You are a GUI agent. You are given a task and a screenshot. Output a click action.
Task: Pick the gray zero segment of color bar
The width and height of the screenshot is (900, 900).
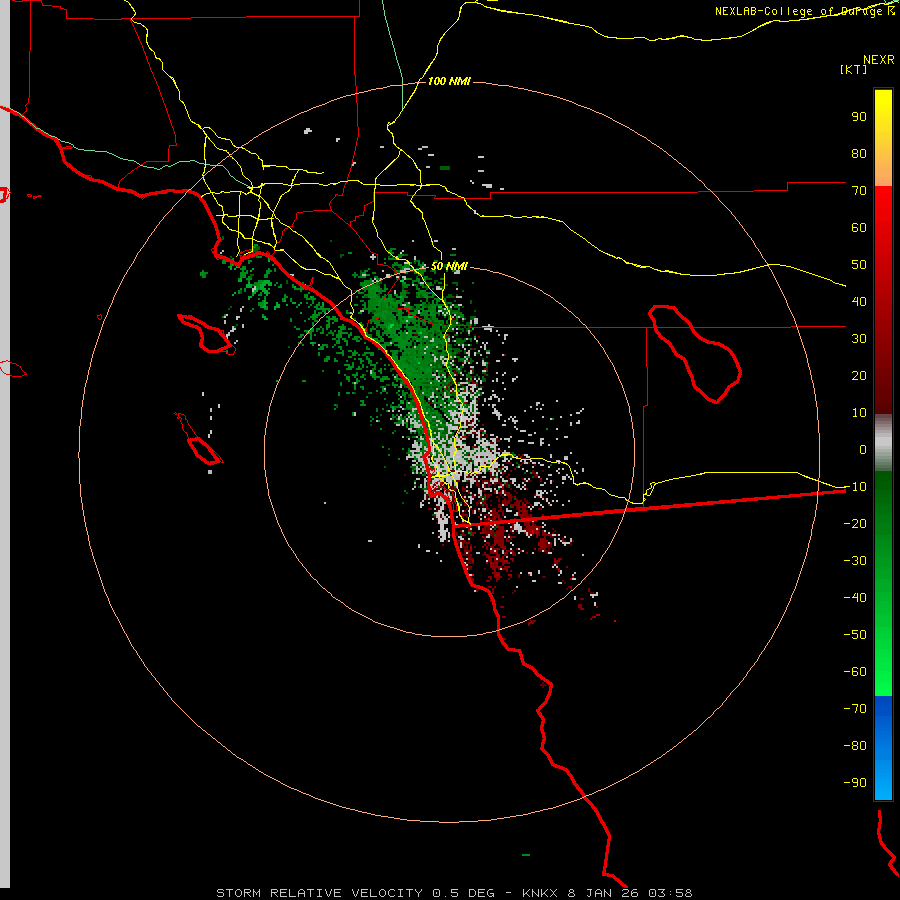[883, 443]
